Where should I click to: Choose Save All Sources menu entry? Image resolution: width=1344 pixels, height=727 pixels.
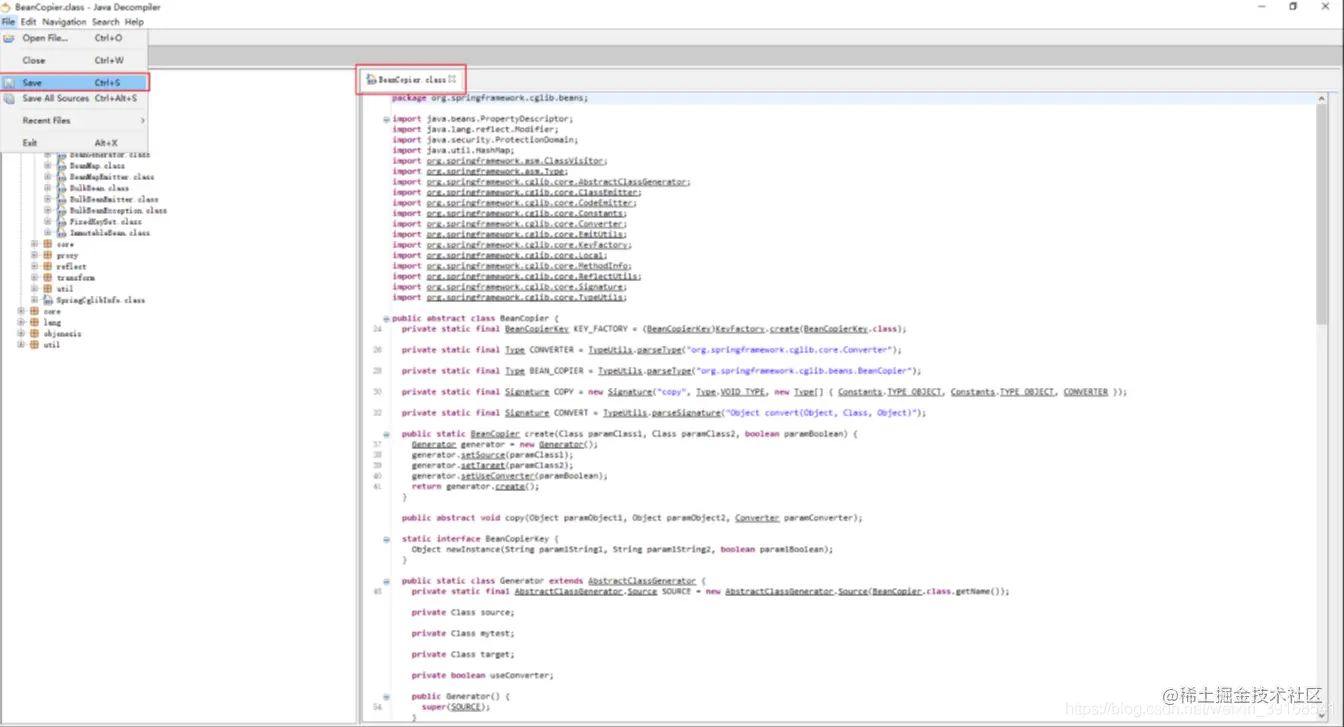[x=74, y=98]
